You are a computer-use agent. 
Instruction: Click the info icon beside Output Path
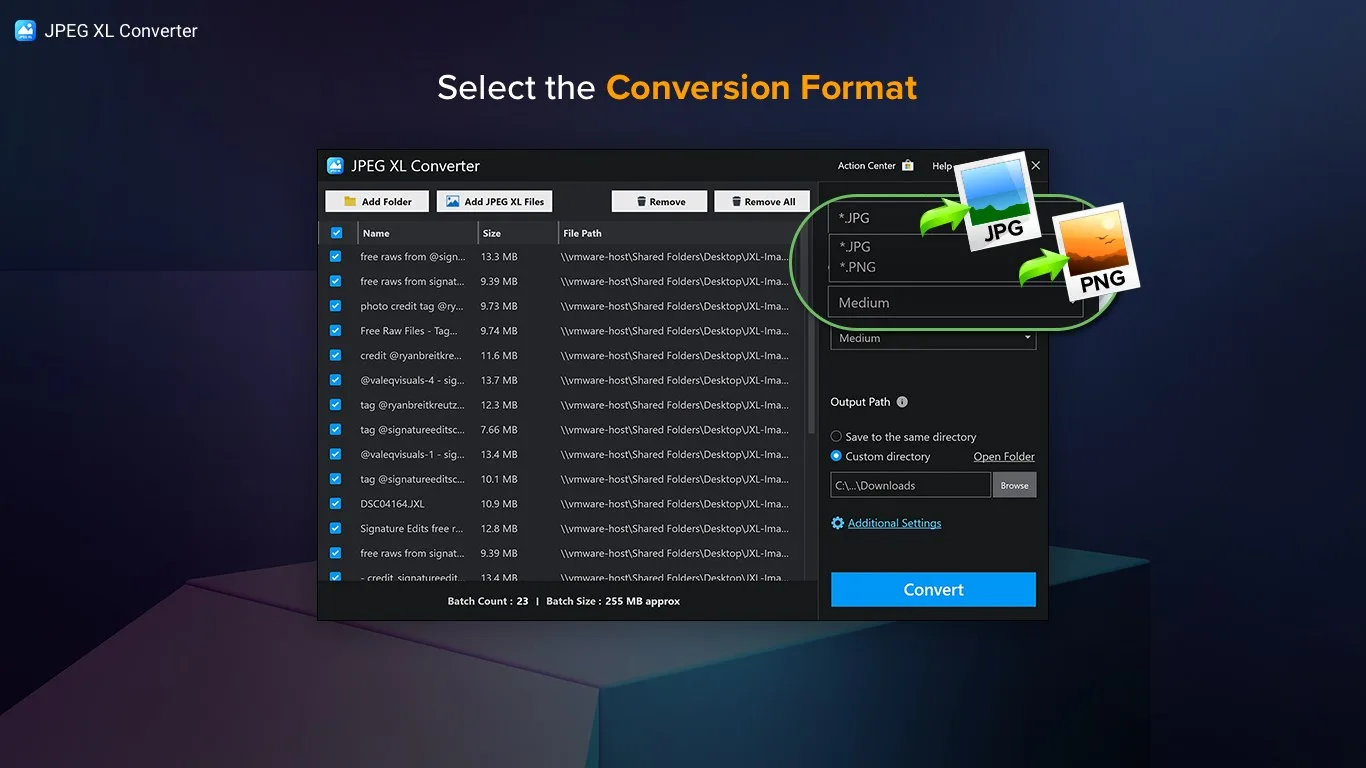(x=902, y=402)
